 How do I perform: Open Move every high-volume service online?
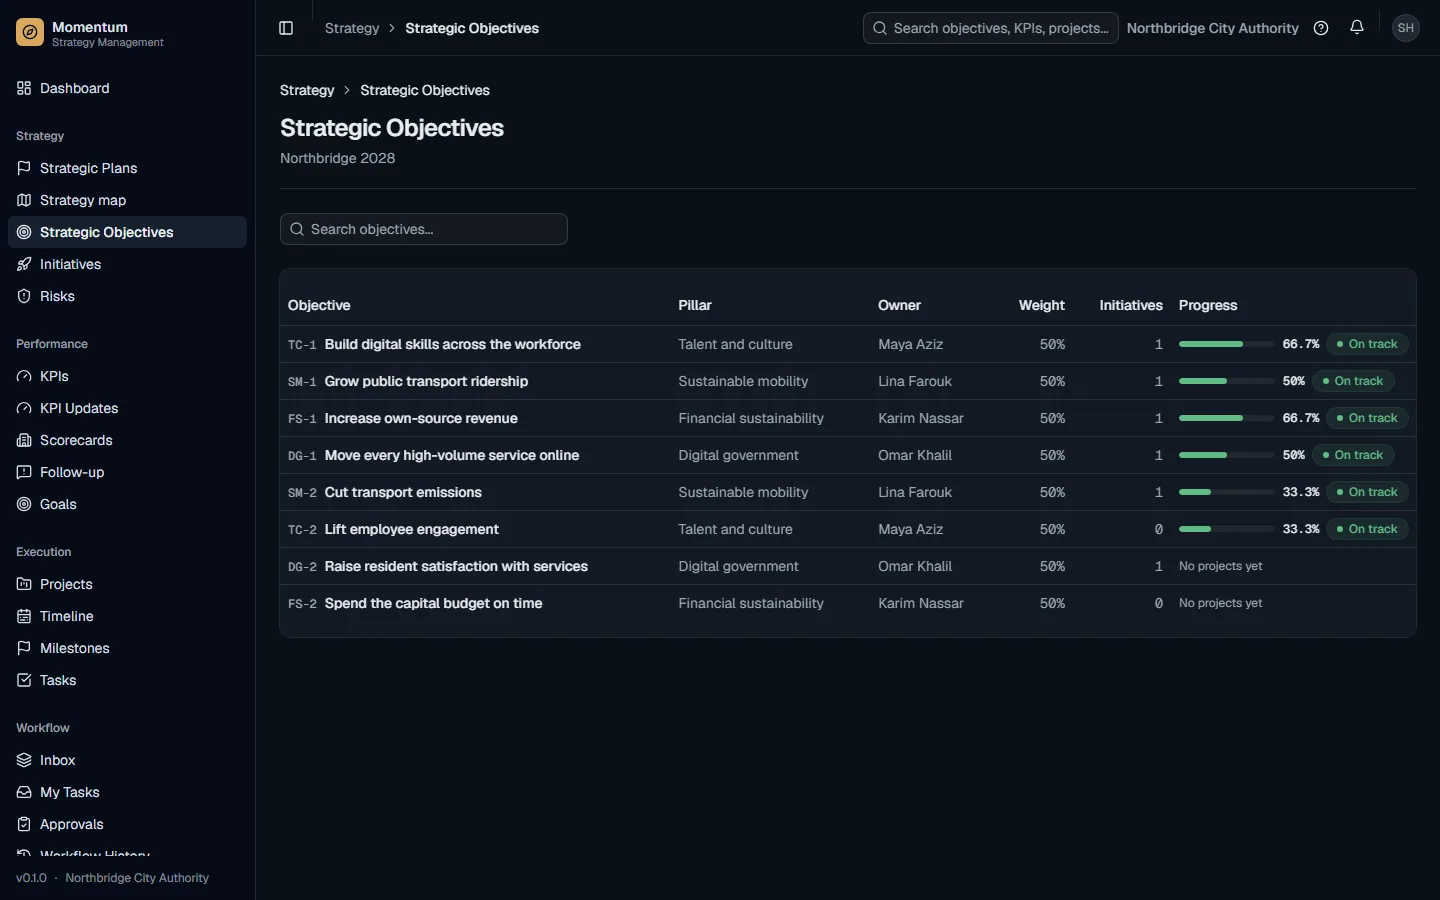pyautogui.click(x=452, y=455)
